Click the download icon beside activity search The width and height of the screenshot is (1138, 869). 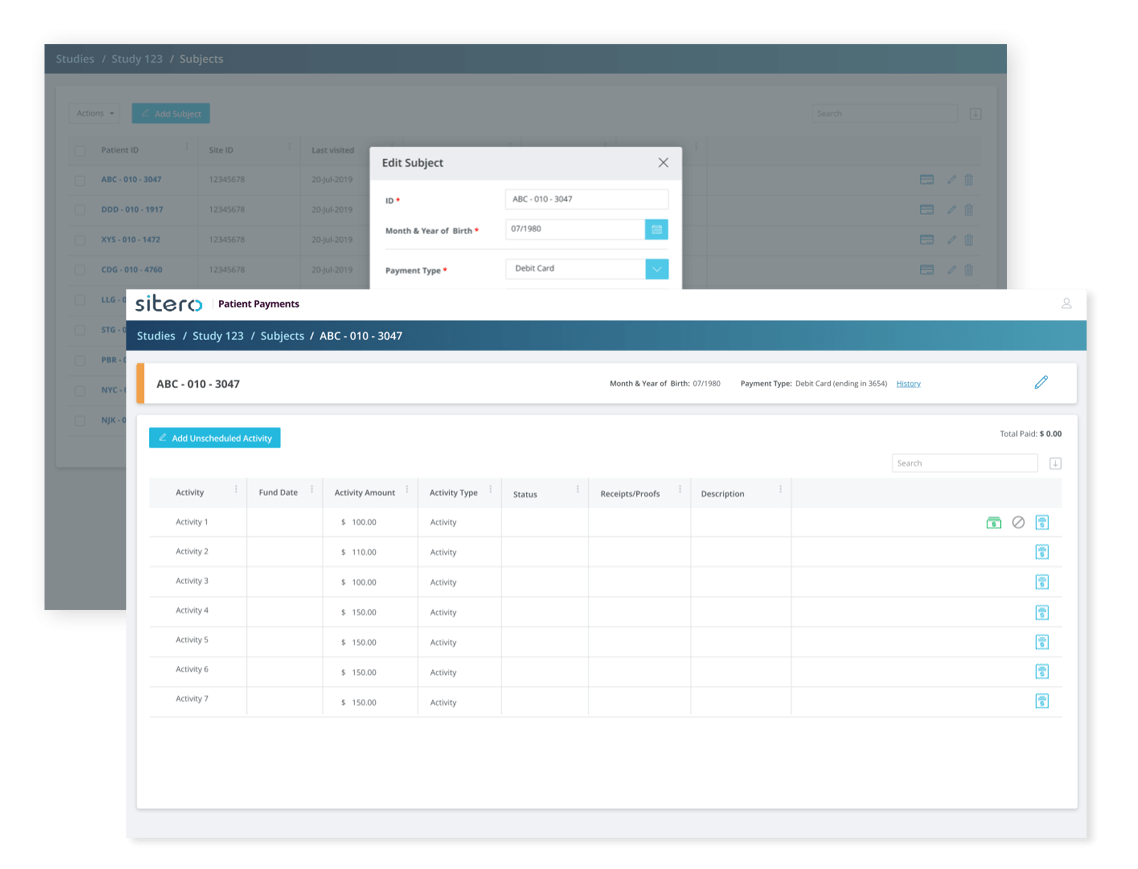point(1055,463)
